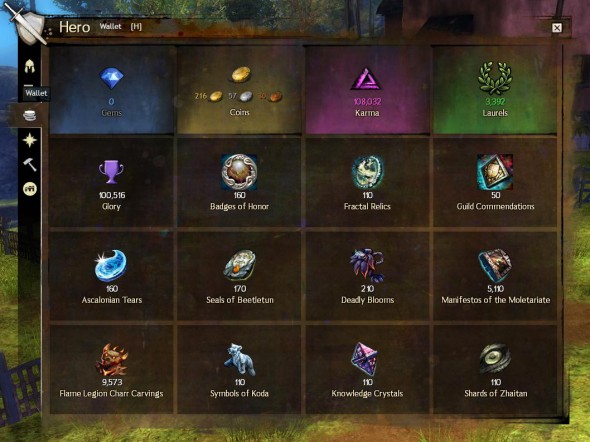Select the Deadly Blooms flower icon
The height and width of the screenshot is (442, 590).
coord(367,266)
